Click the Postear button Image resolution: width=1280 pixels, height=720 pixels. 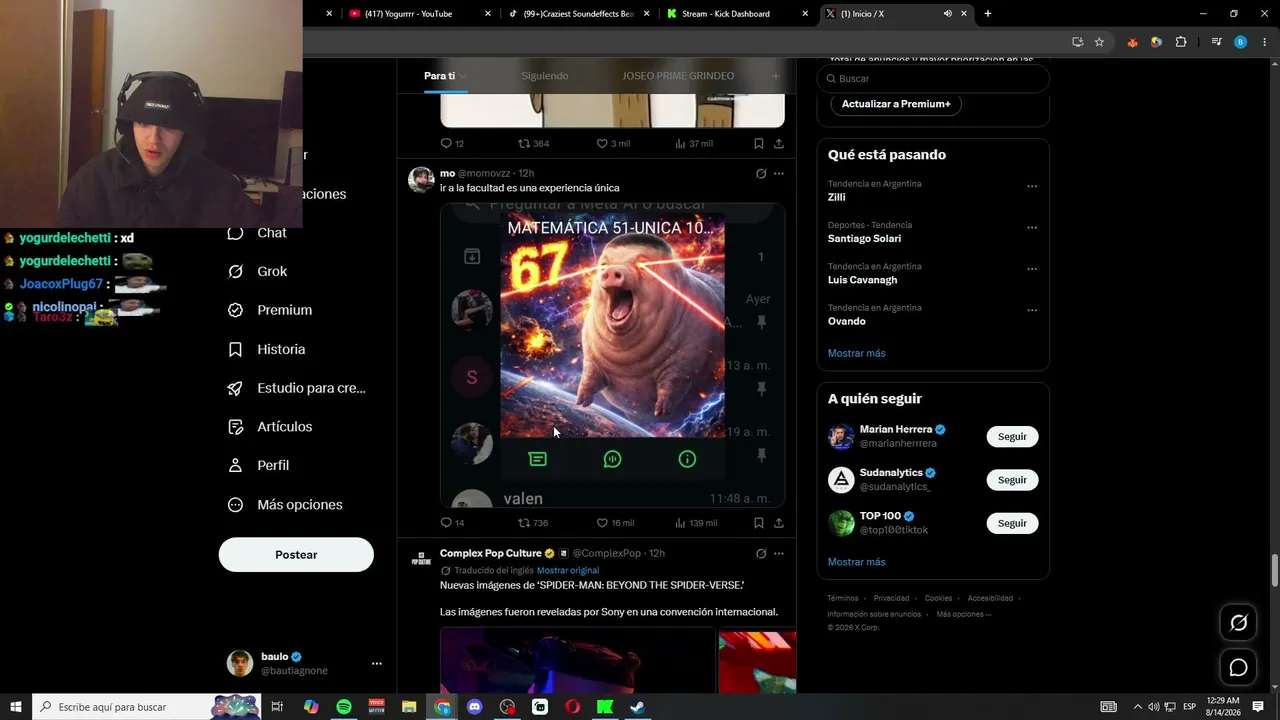point(296,555)
